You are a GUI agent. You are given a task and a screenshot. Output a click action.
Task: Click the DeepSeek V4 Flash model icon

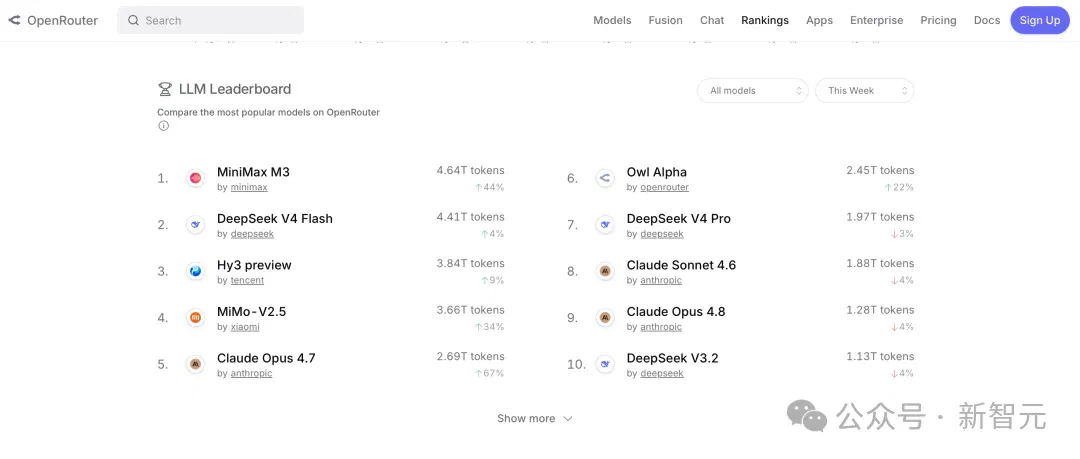(196, 225)
